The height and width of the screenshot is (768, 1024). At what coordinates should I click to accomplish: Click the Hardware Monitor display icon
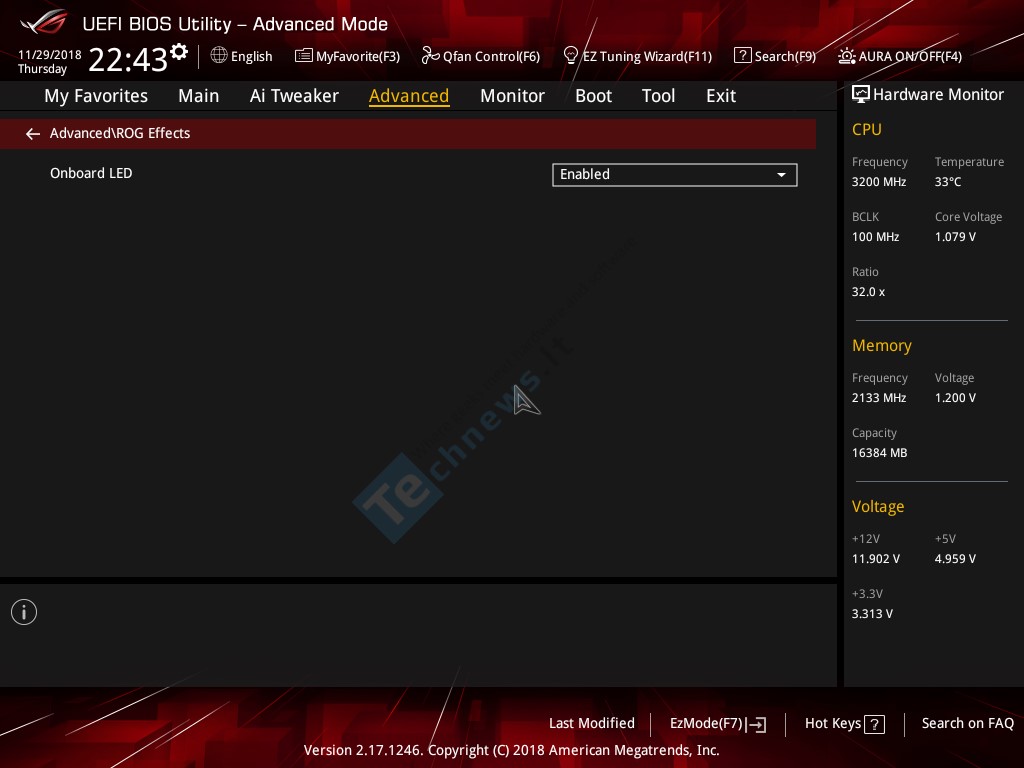[861, 95]
